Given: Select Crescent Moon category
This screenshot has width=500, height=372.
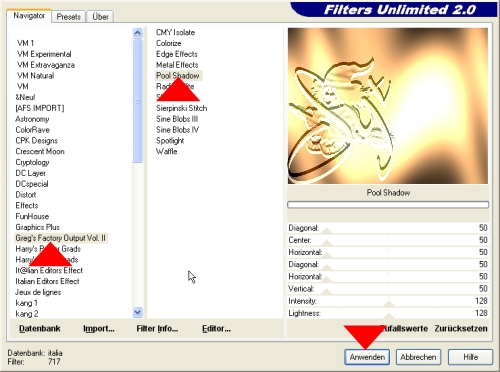Looking at the screenshot, I should click(x=40, y=151).
